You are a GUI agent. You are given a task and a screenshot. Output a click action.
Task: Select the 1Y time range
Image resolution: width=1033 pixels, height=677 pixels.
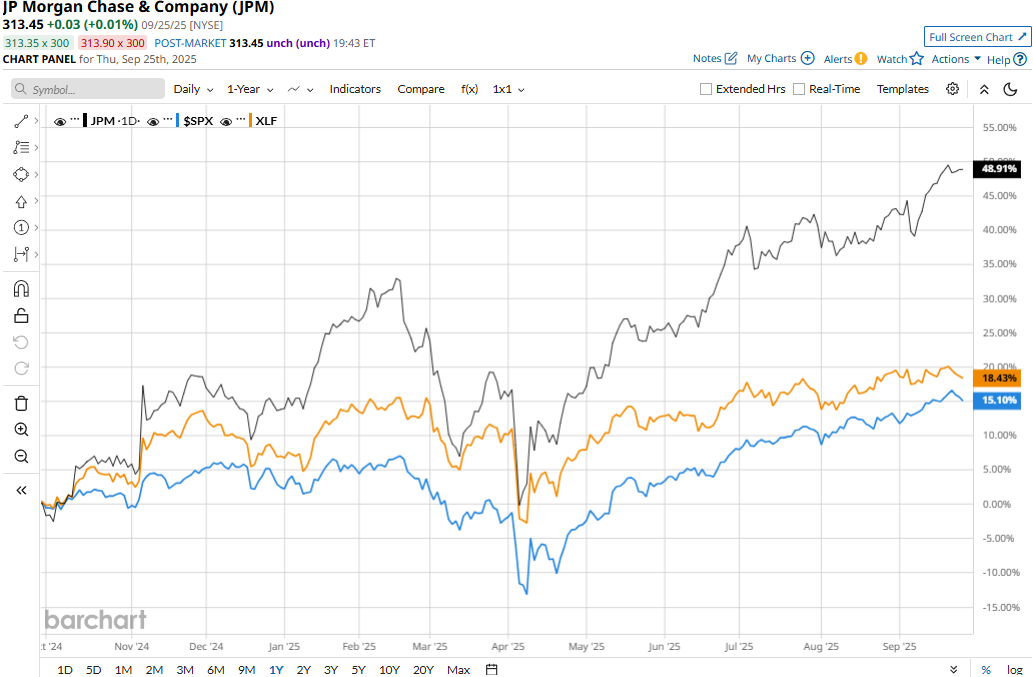coord(276,670)
